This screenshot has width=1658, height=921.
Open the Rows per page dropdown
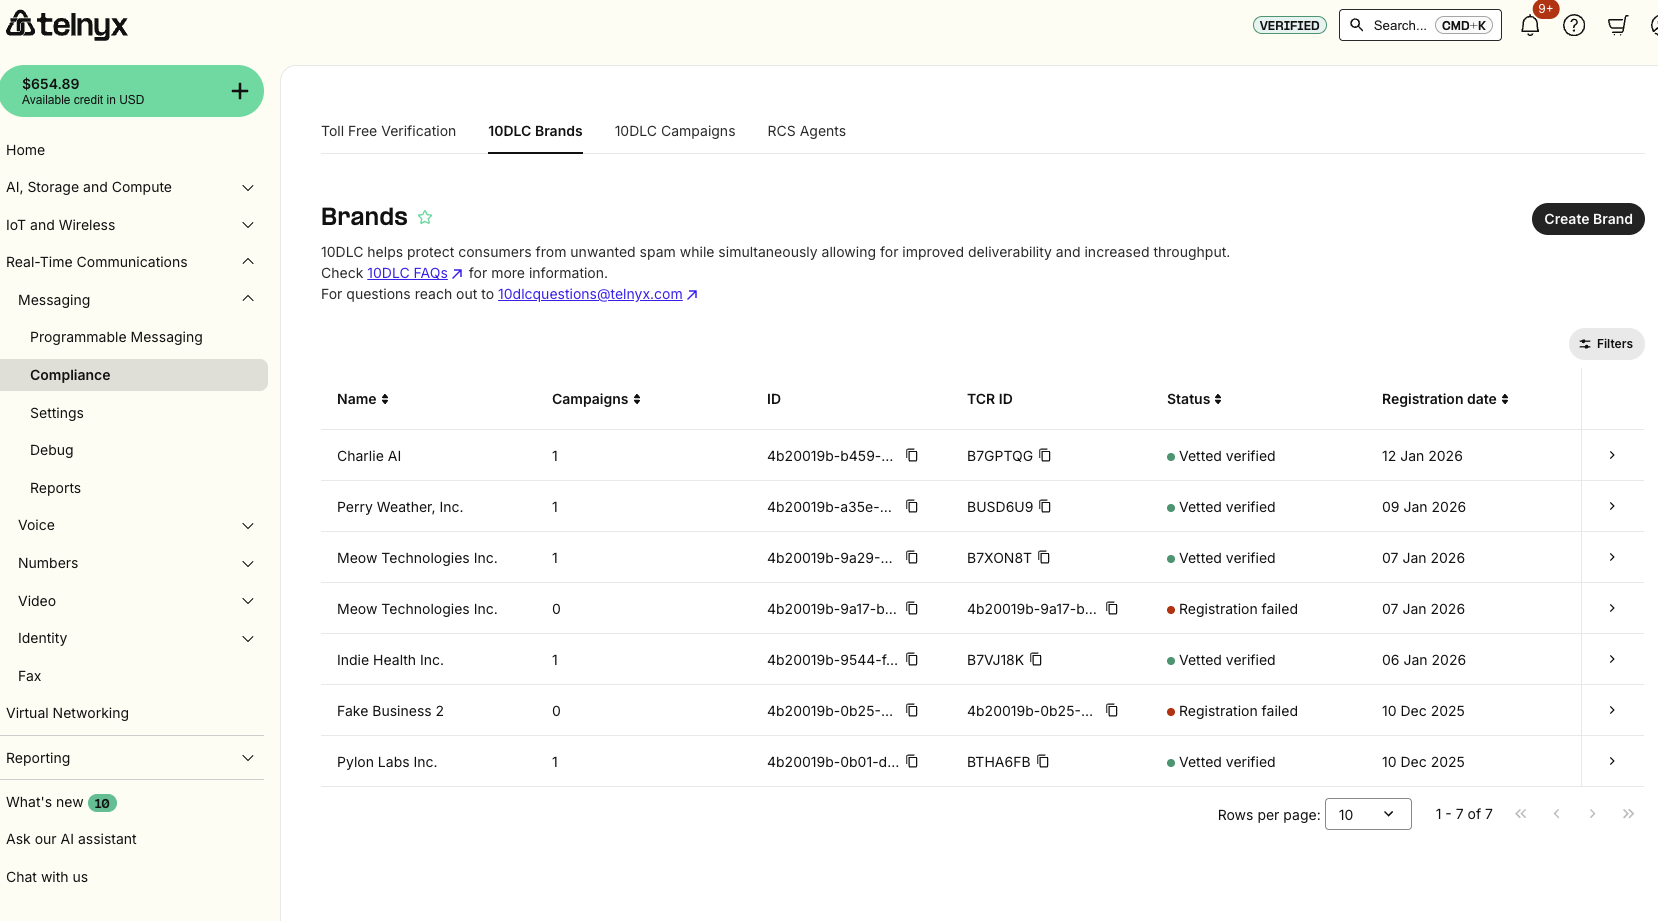1368,814
